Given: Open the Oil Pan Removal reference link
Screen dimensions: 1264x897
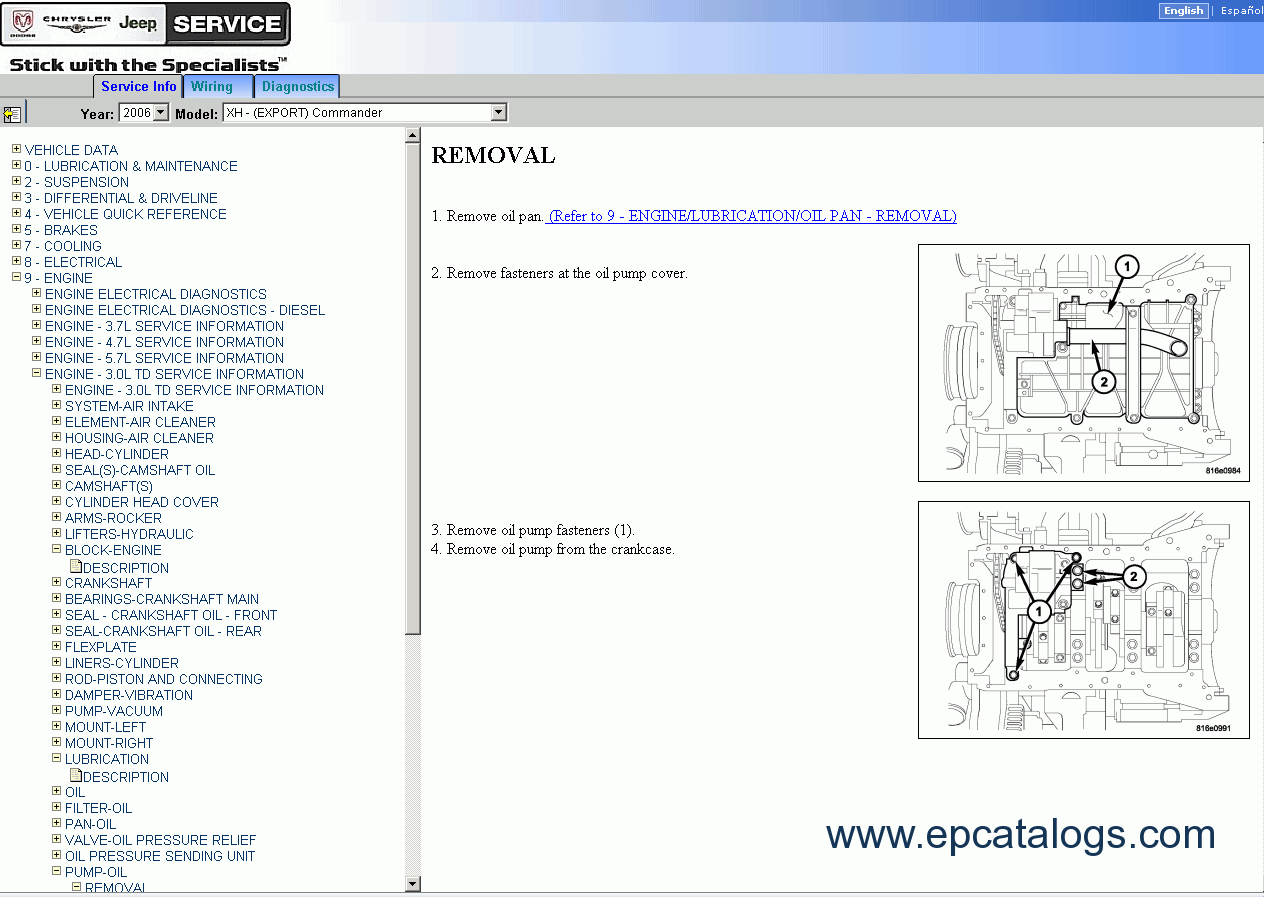Looking at the screenshot, I should [752, 216].
